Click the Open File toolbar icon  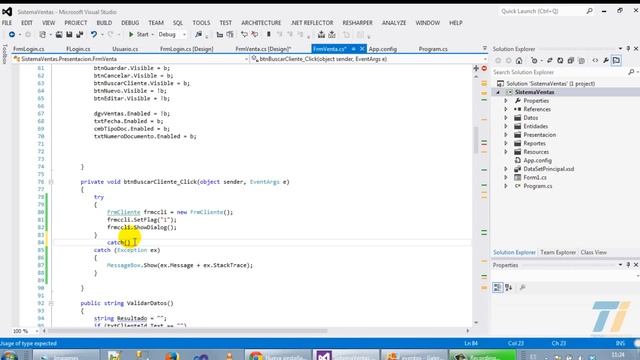[x=59, y=35]
